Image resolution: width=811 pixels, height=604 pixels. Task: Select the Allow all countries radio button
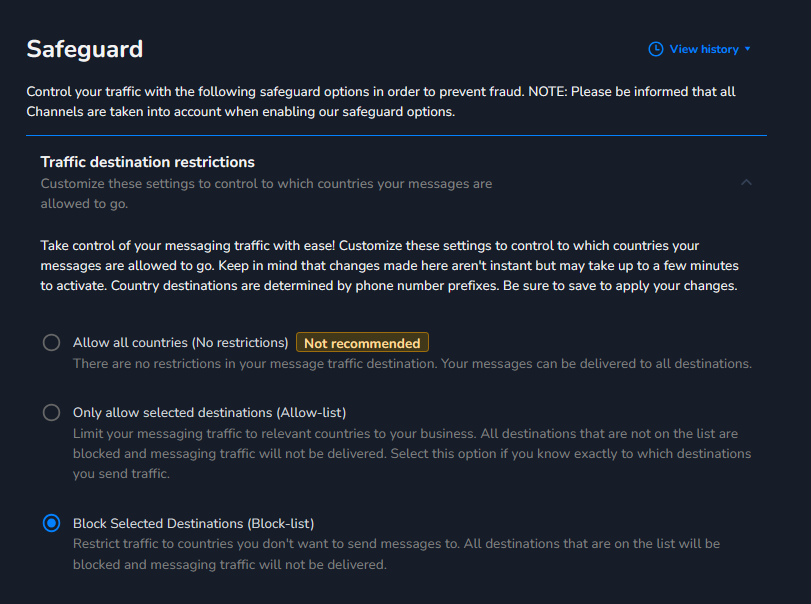click(x=52, y=343)
